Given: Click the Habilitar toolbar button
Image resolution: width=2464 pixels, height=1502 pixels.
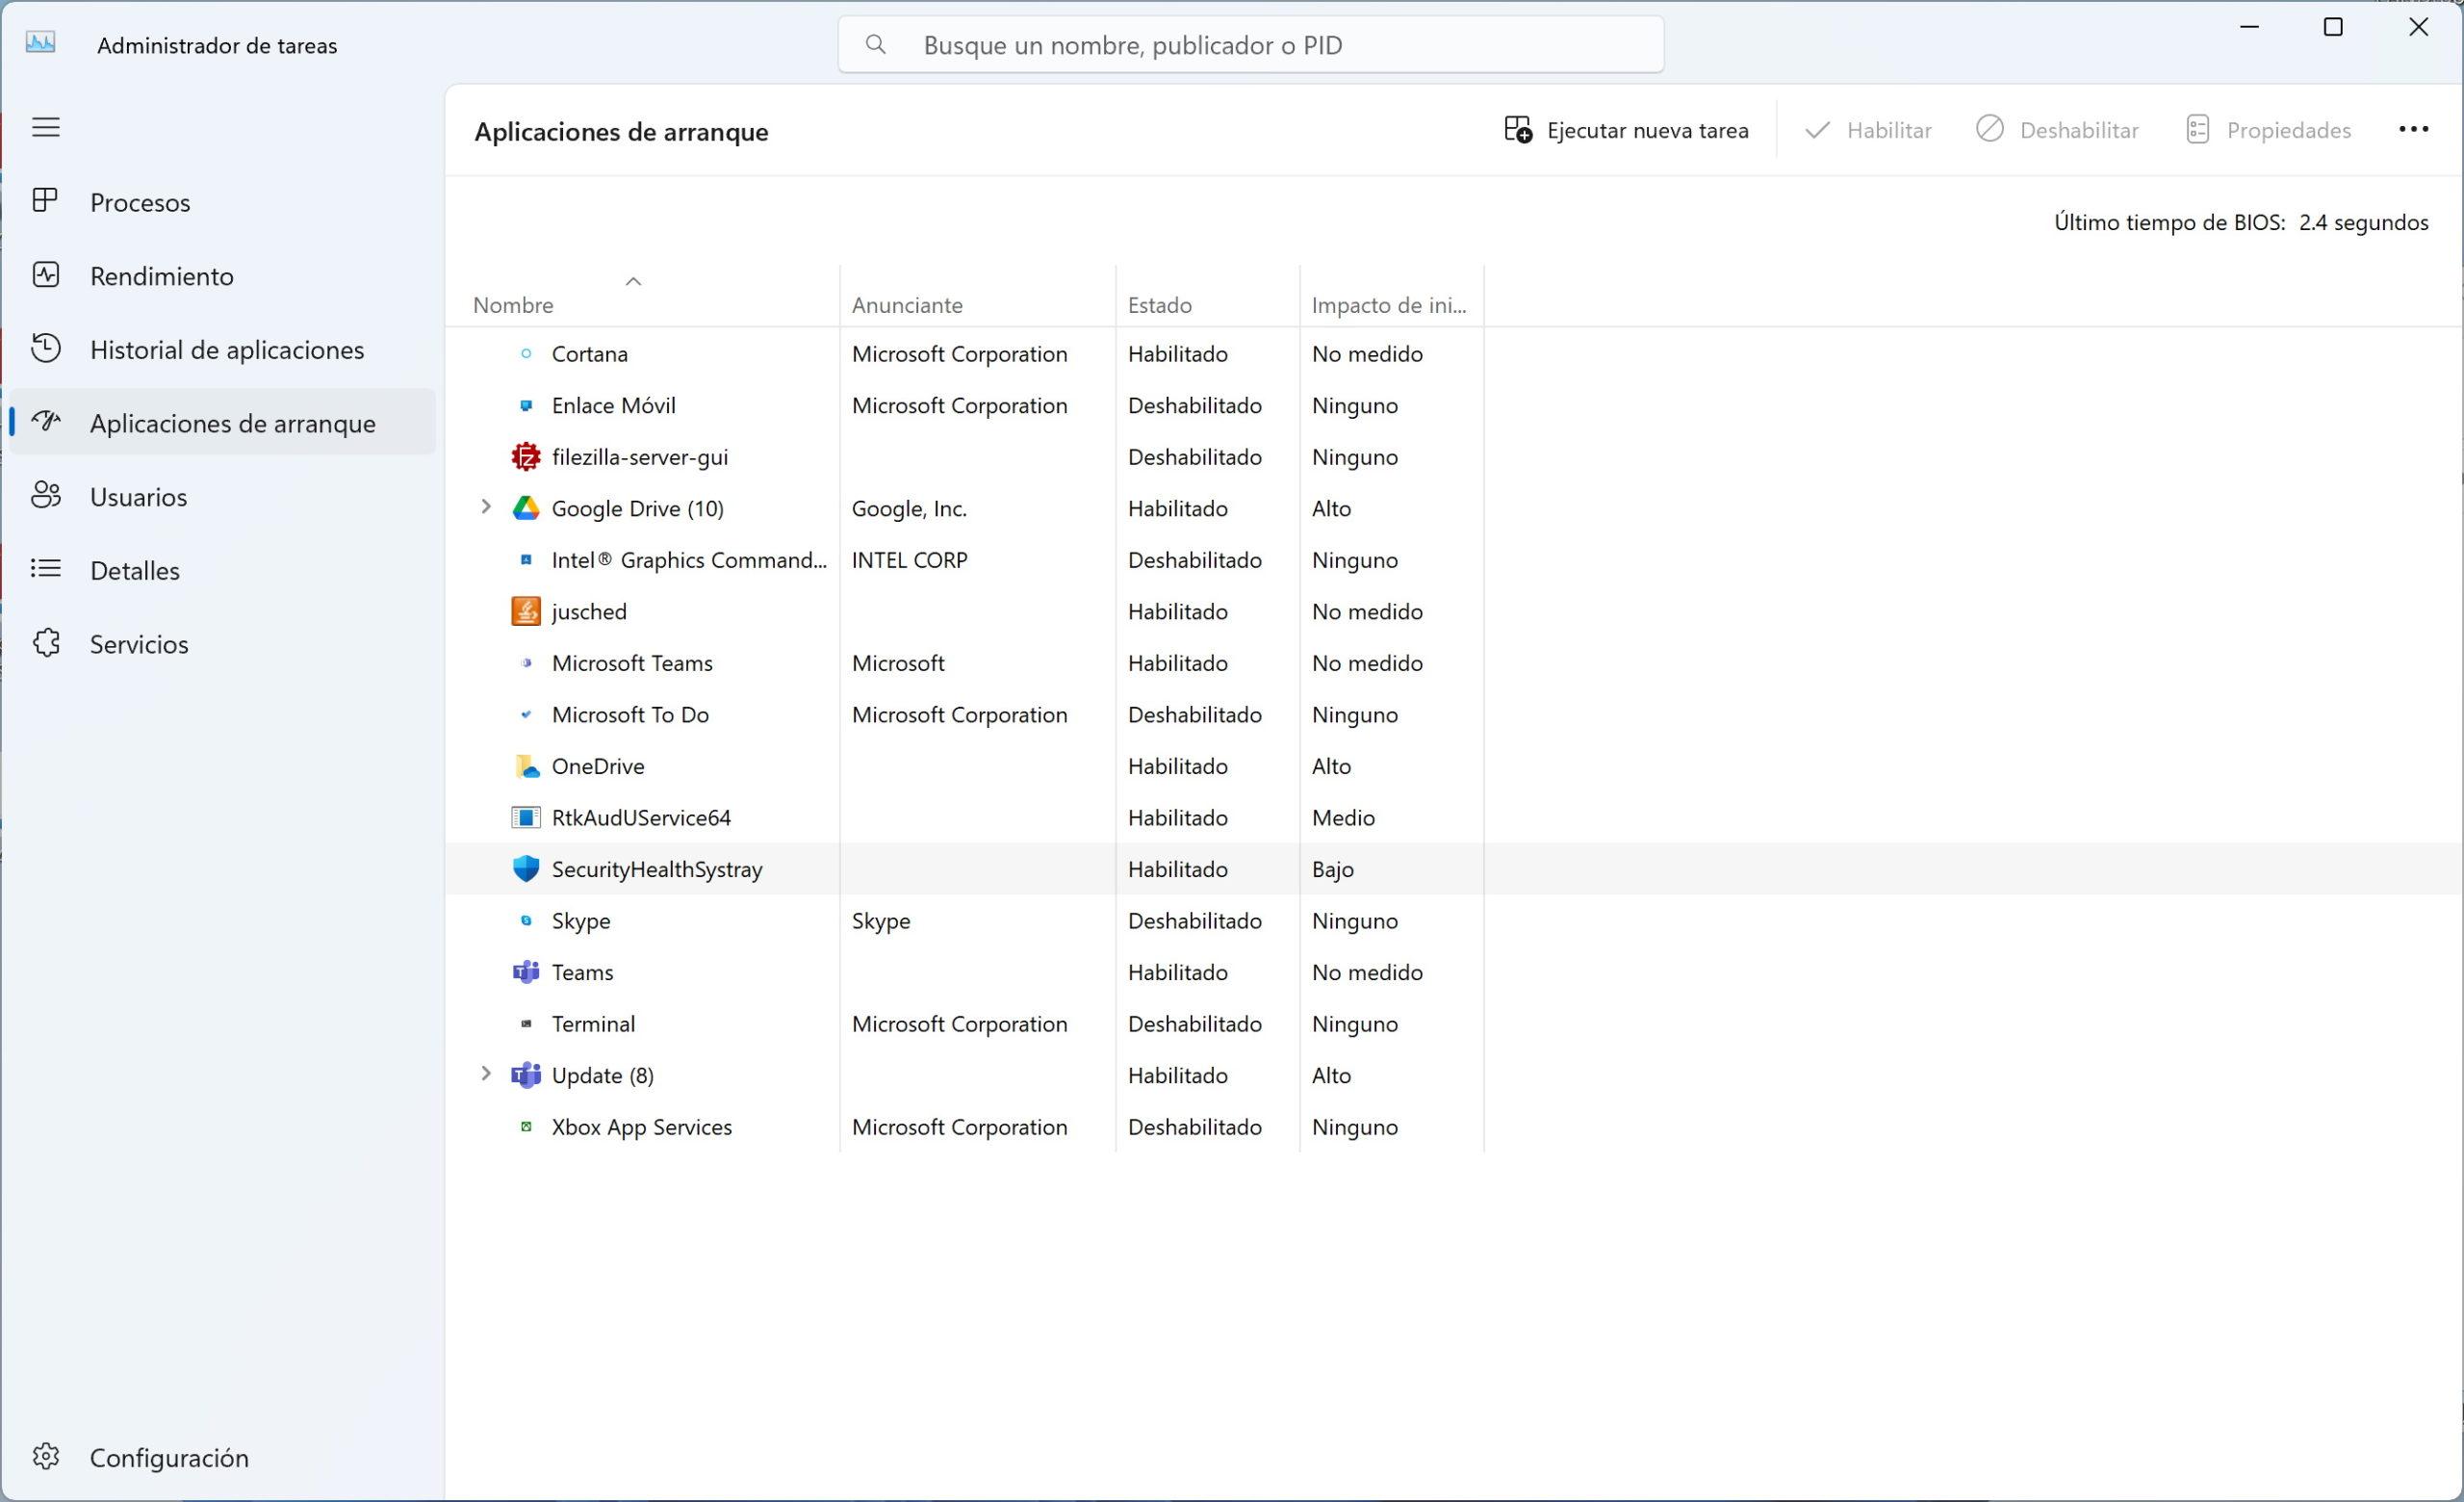Looking at the screenshot, I should (1867, 130).
